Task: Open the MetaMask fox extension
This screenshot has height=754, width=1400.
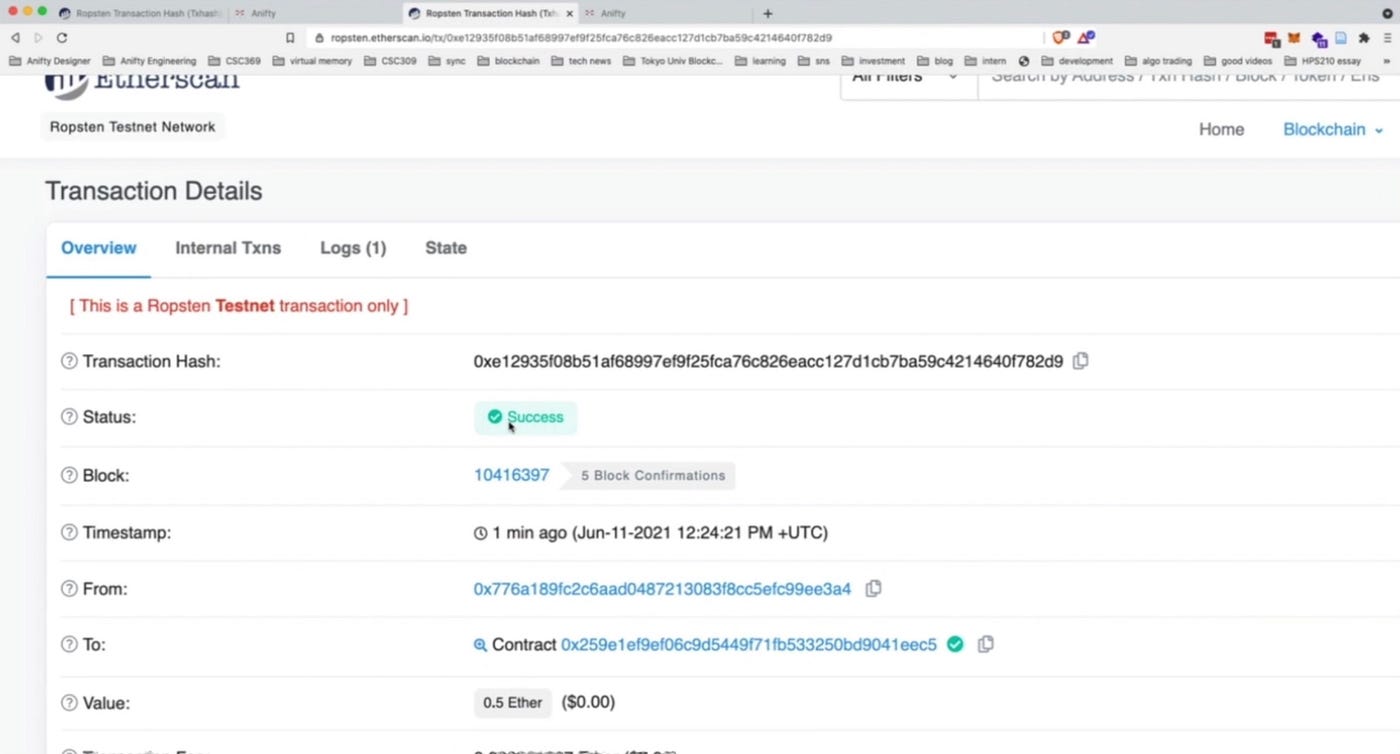Action: 1294,38
